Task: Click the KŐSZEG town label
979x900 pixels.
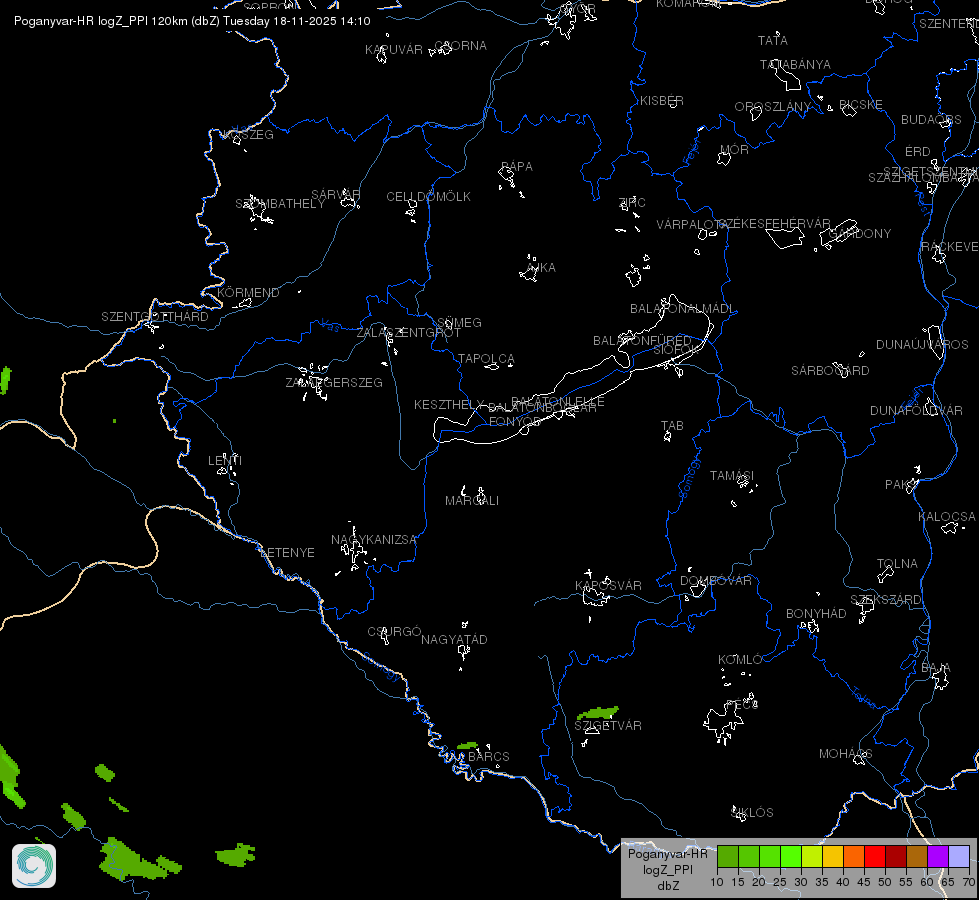Action: tap(248, 135)
